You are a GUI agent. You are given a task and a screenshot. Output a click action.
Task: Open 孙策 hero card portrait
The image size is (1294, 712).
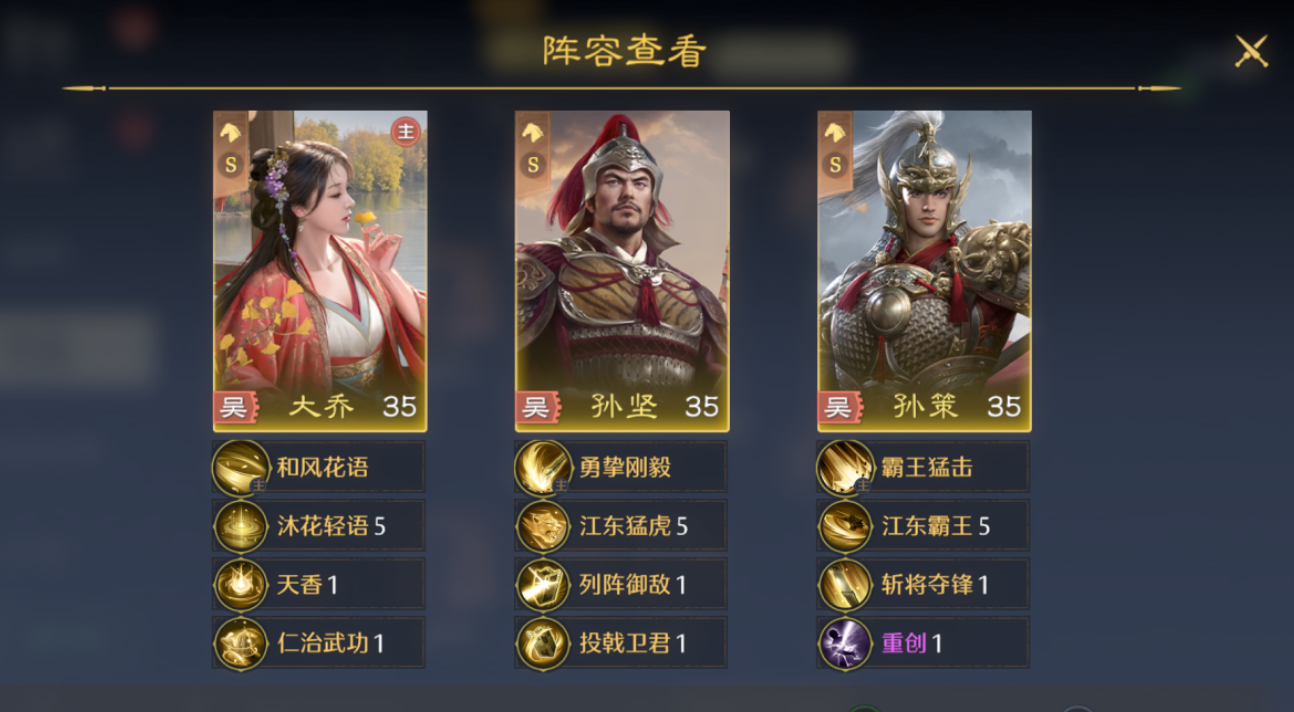coord(925,271)
